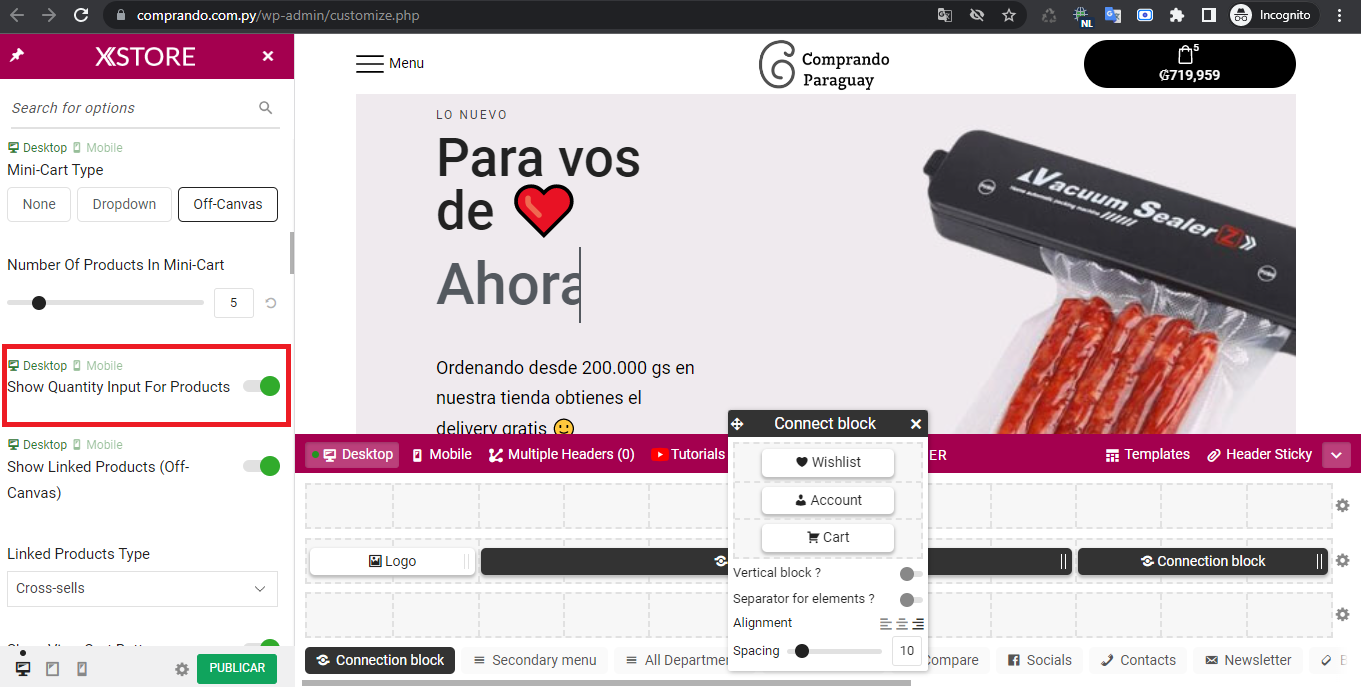Switch header builder to Mobile tab
This screenshot has height=687, width=1361.
pos(441,454)
